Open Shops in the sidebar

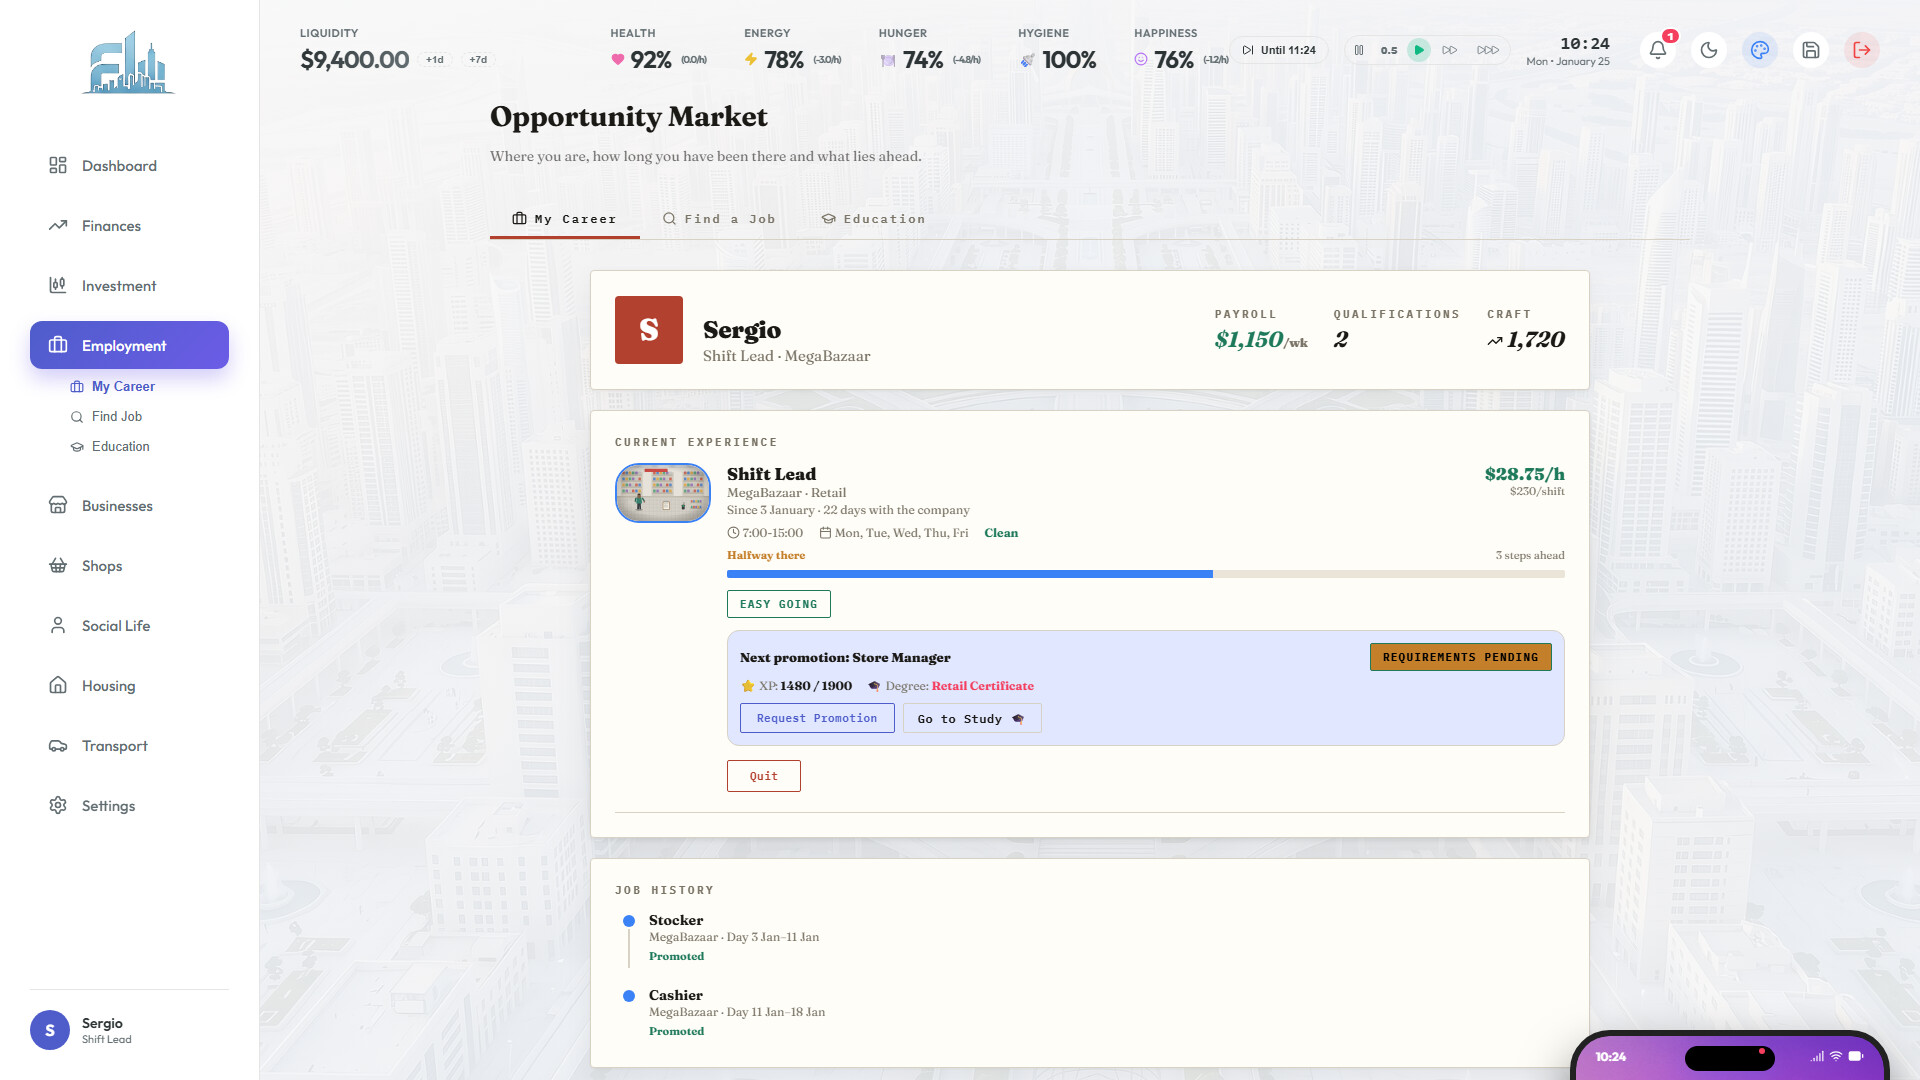[x=129, y=566]
